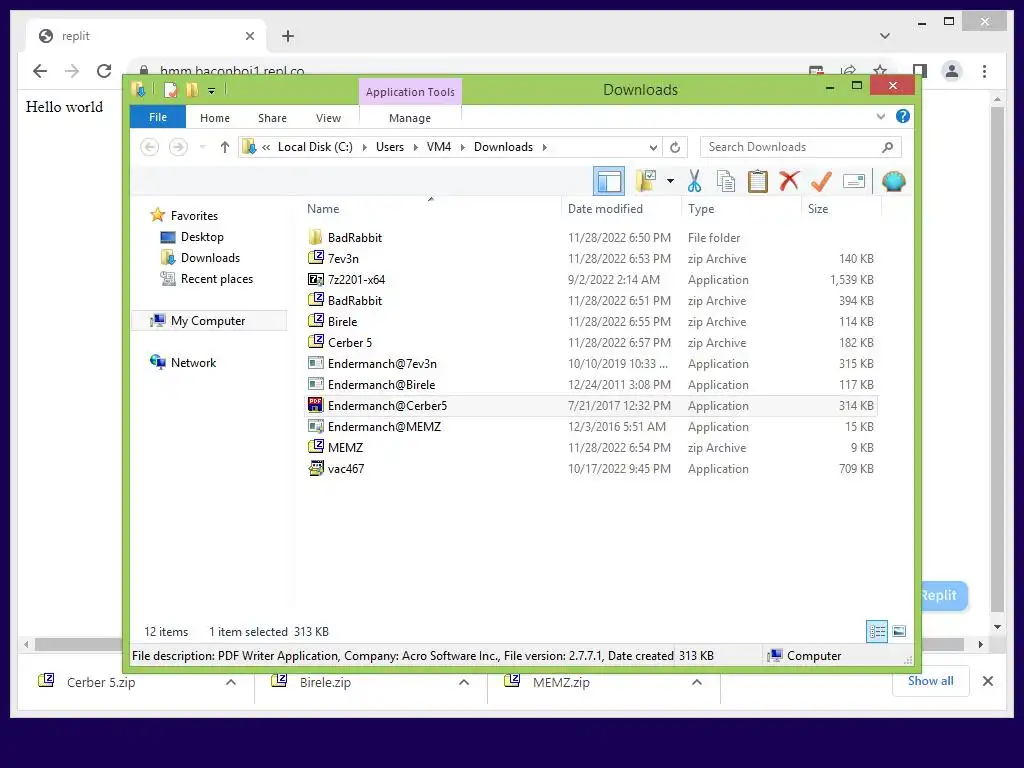This screenshot has width=1024, height=768.
Task: Click the Paste clipboard icon
Action: coord(758,181)
